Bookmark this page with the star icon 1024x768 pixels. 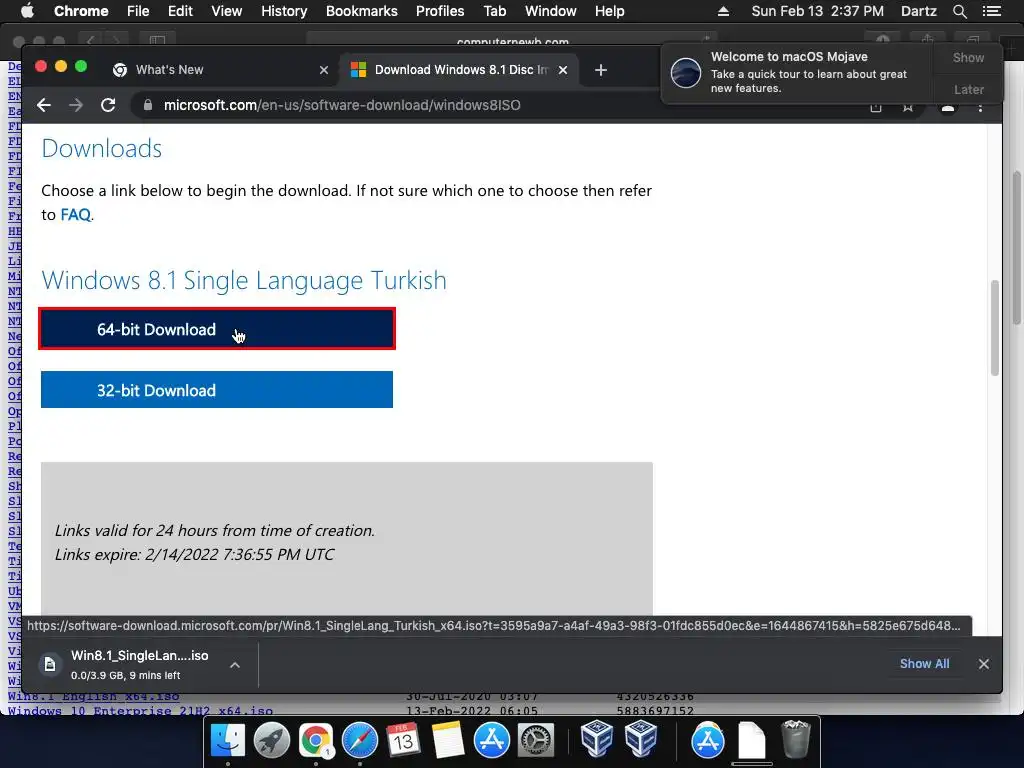click(908, 108)
